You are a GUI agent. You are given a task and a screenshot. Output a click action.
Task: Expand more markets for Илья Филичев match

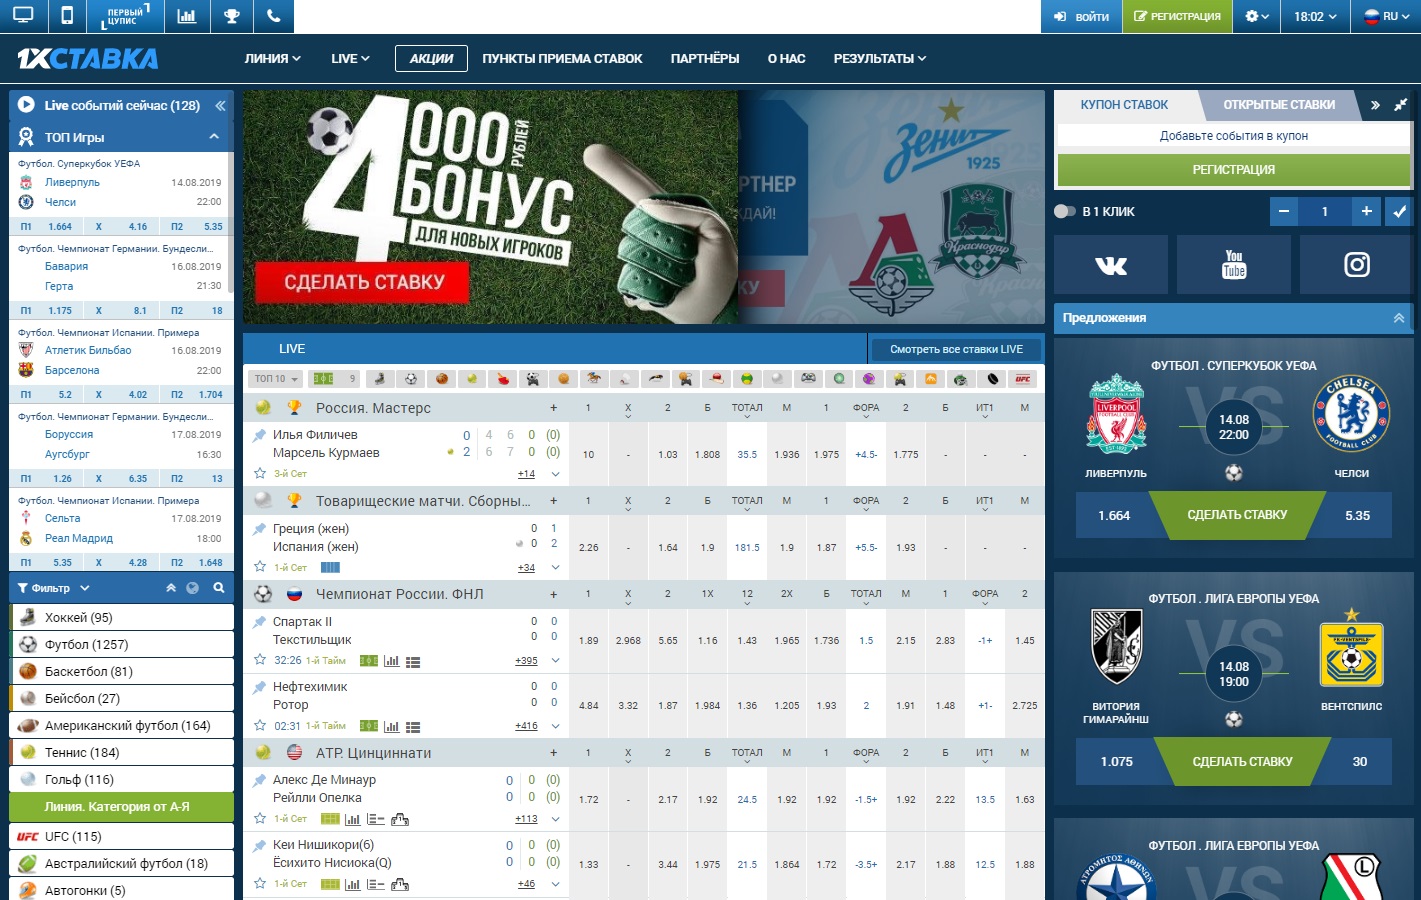[555, 474]
